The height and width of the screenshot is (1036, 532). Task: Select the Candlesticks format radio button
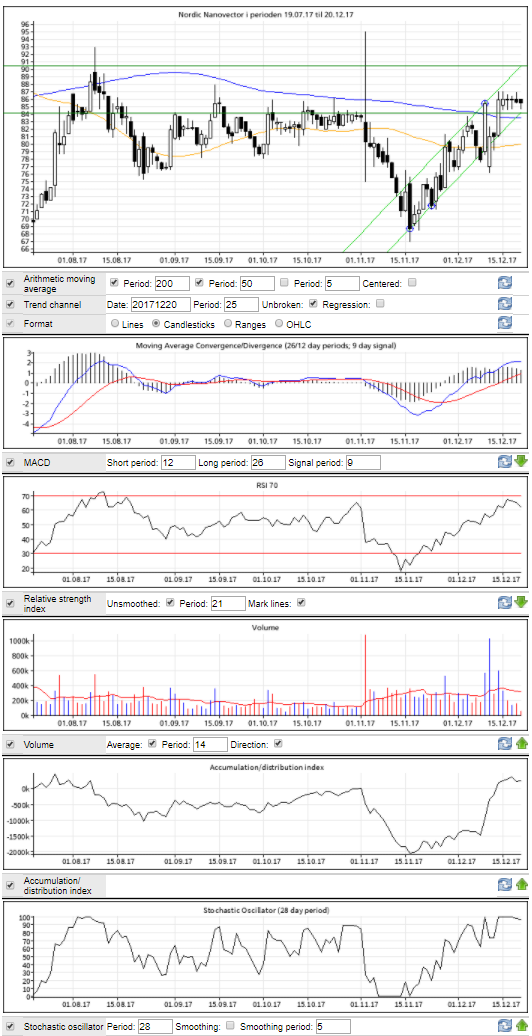(x=157, y=324)
